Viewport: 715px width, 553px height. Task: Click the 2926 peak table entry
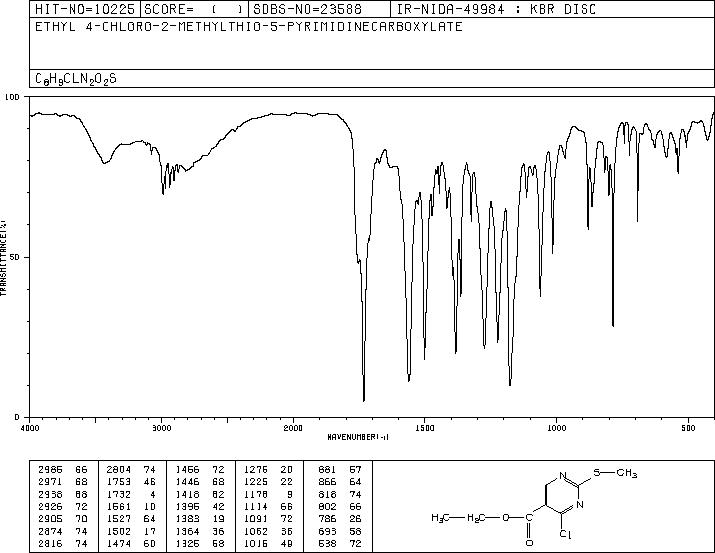pyautogui.click(x=62, y=506)
